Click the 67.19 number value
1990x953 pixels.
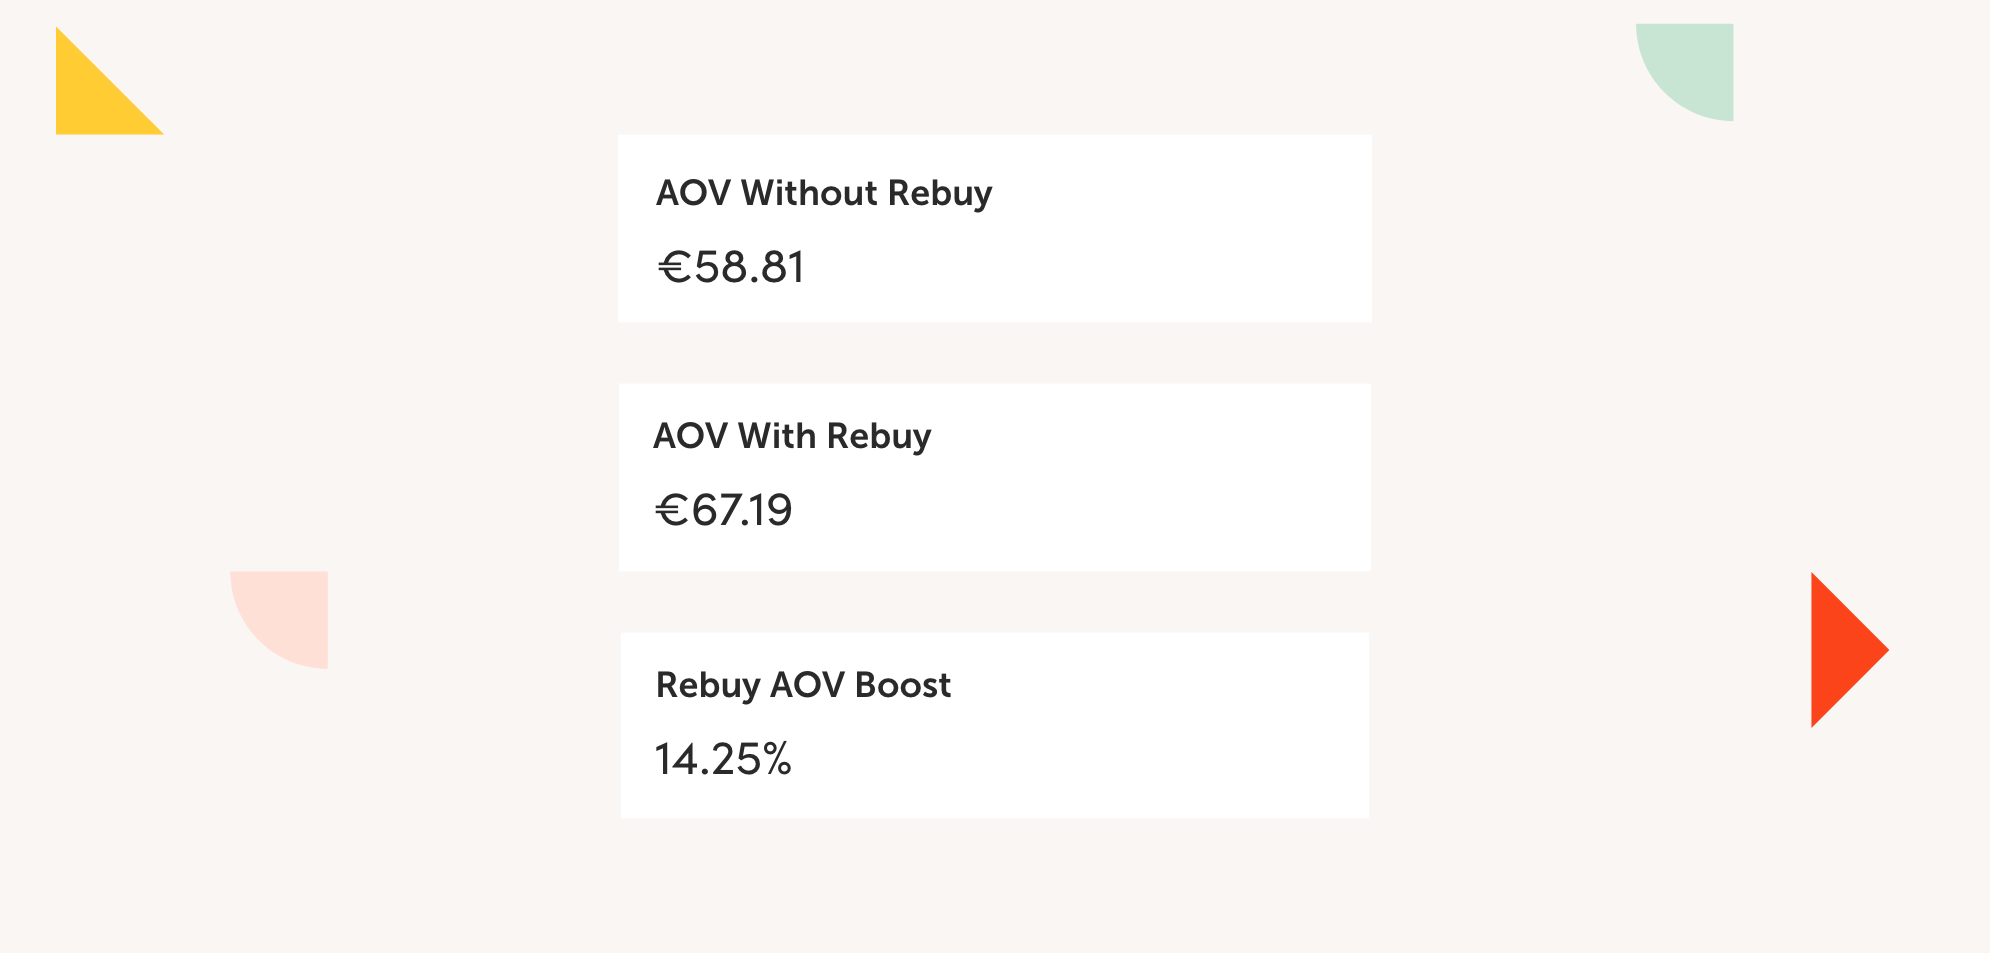pos(742,511)
